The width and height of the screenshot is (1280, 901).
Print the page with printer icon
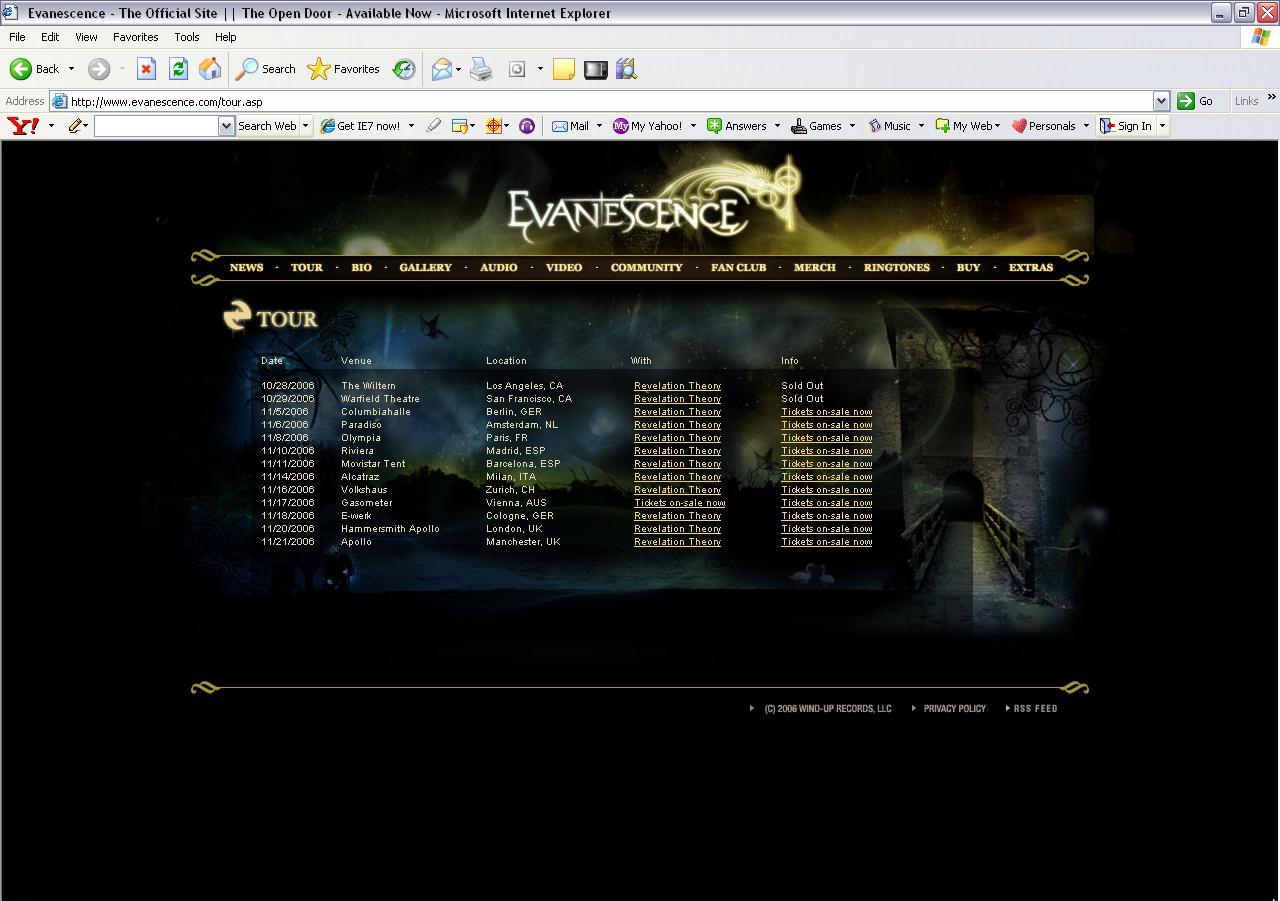(481, 69)
